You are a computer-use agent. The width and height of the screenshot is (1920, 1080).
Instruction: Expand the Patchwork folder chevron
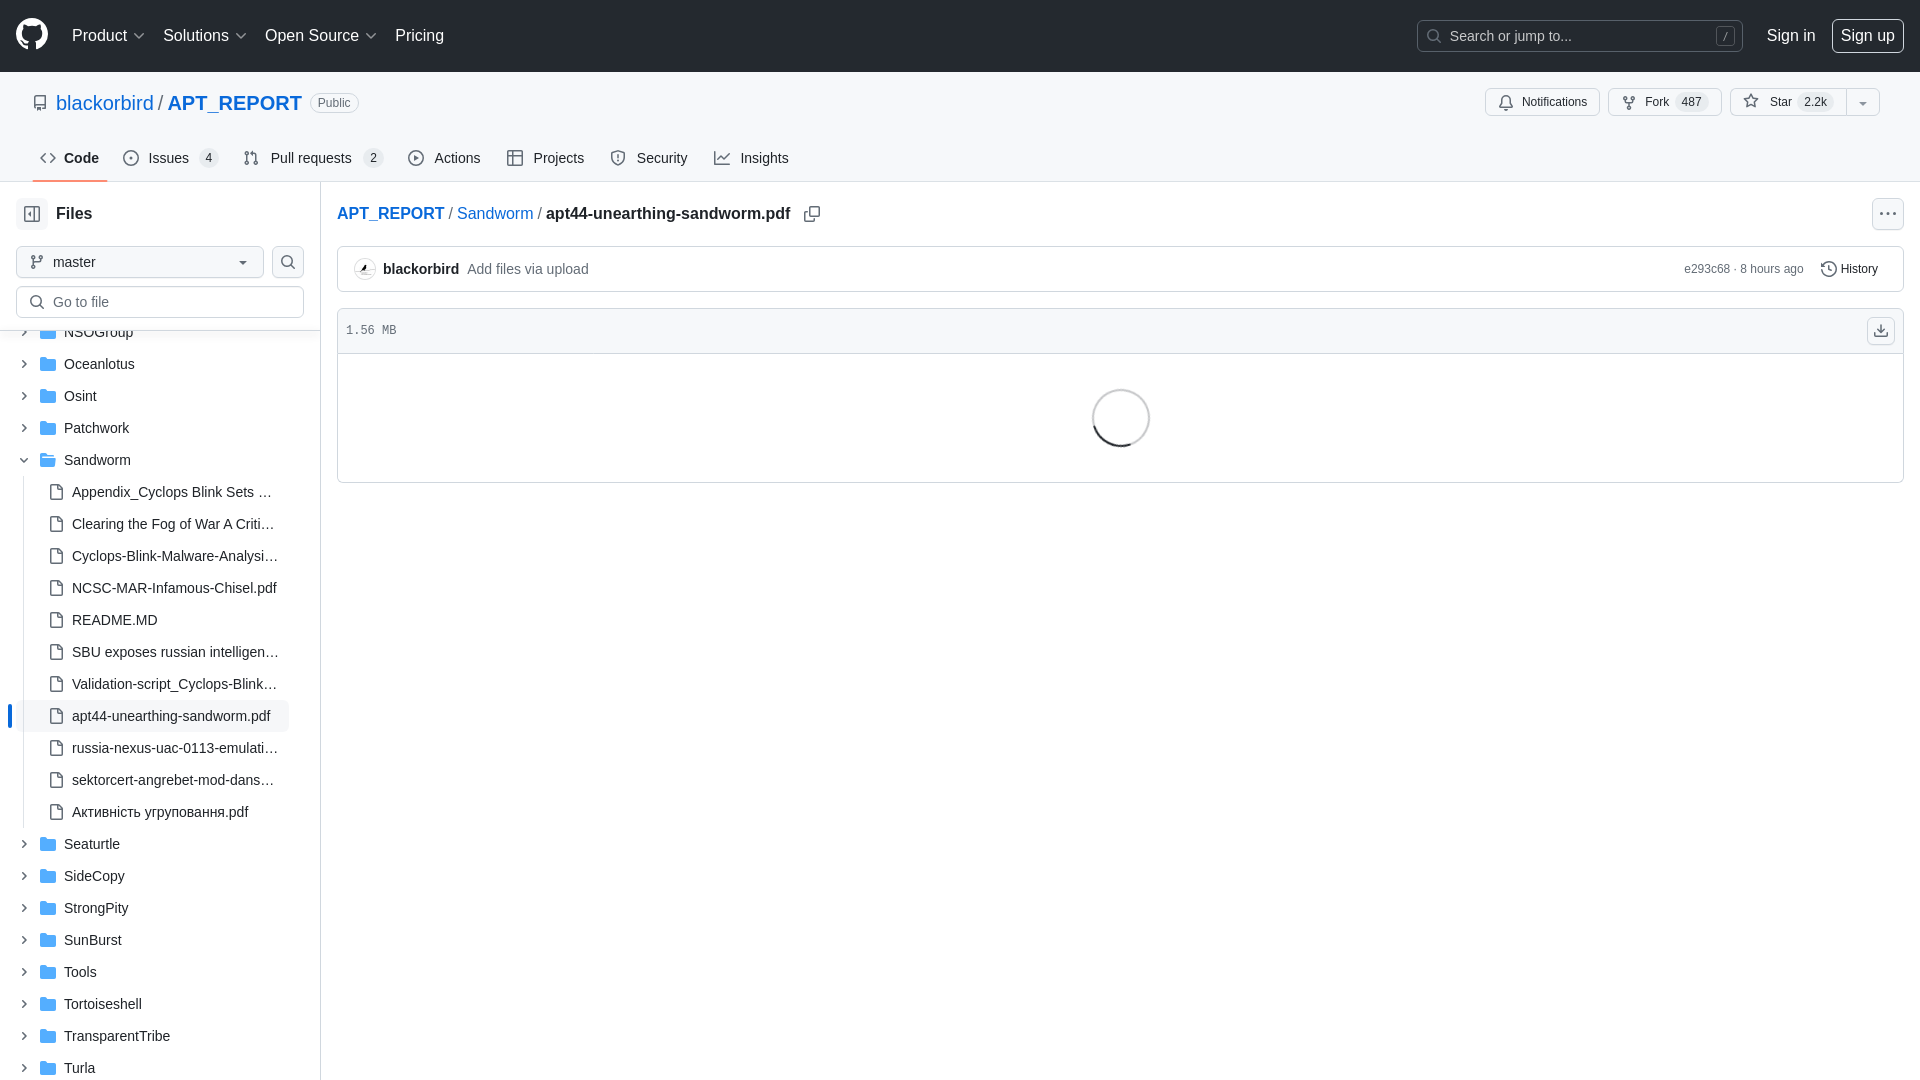(x=24, y=428)
